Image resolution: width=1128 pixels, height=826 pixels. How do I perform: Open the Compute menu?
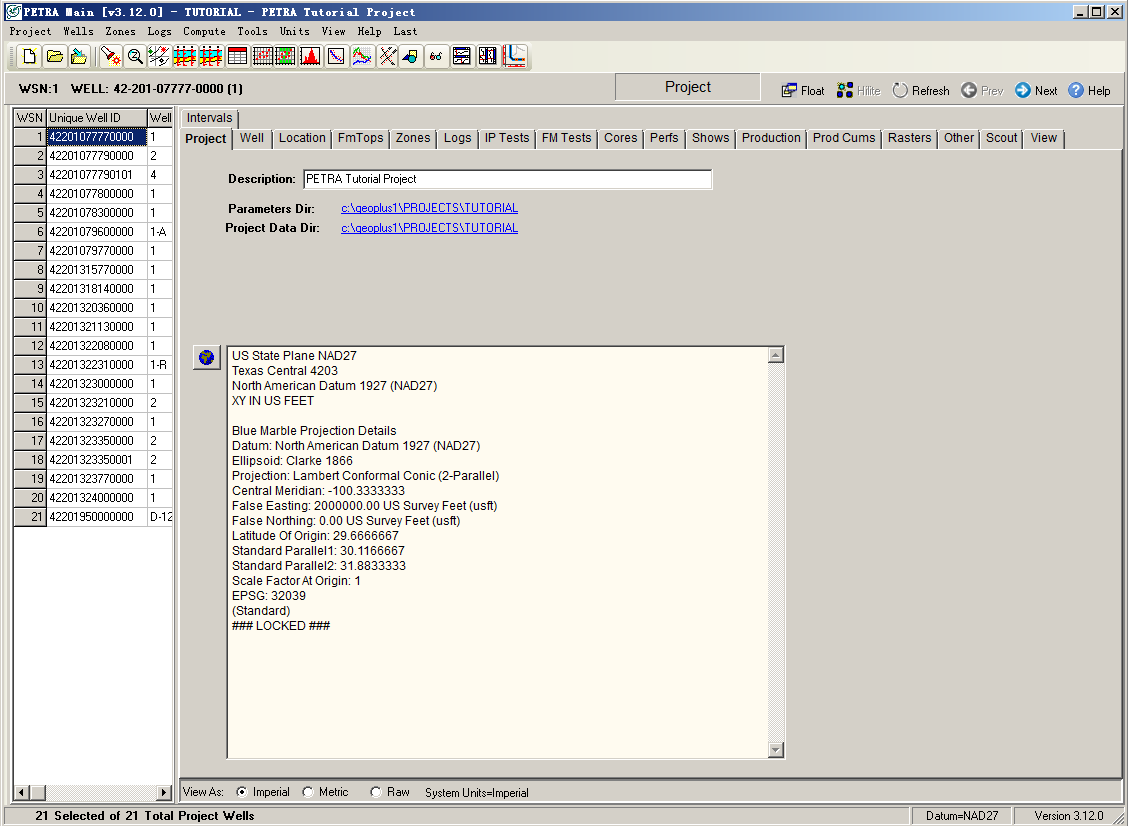click(204, 32)
